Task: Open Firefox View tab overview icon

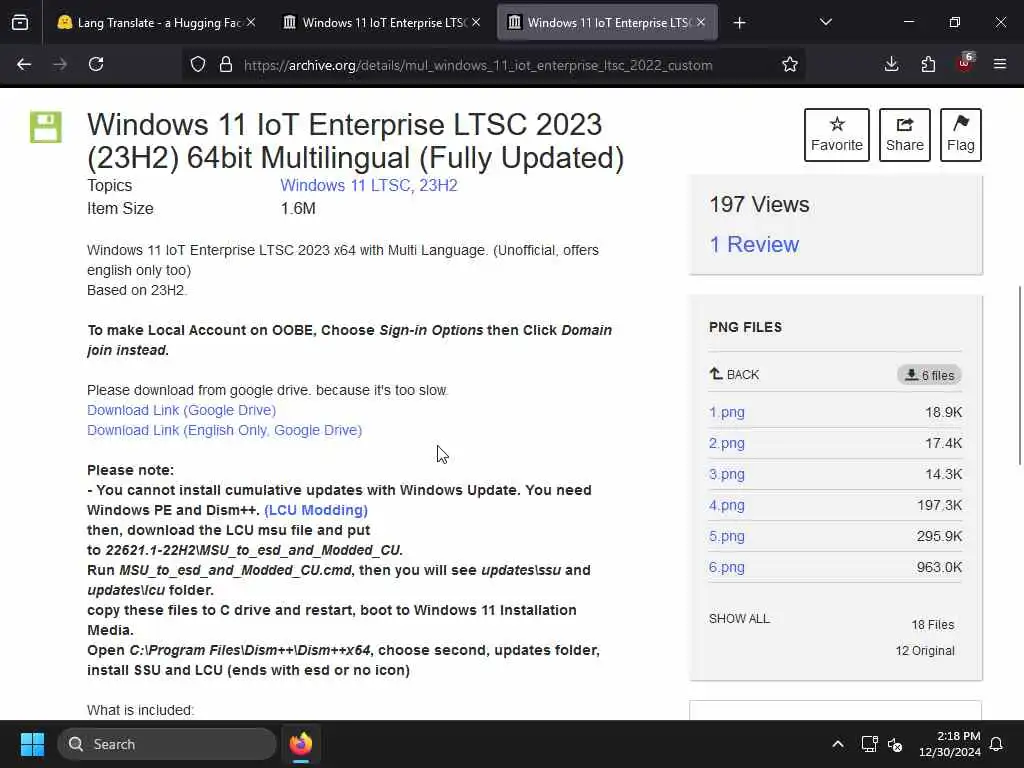Action: click(20, 23)
